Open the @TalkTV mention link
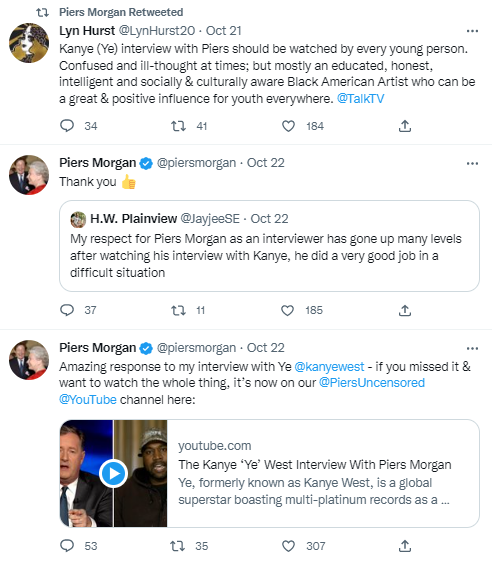Viewport: 492px width, 562px height. click(360, 99)
